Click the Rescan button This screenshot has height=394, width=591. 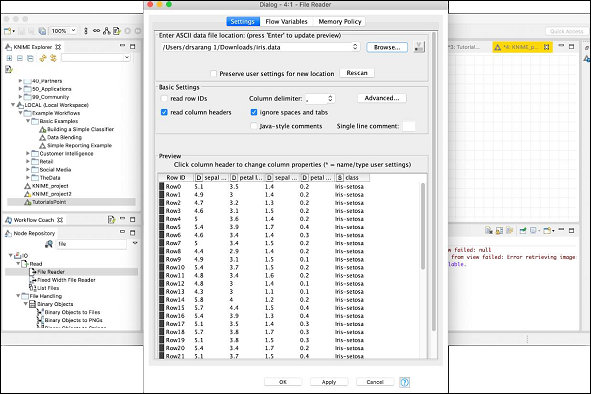[357, 73]
